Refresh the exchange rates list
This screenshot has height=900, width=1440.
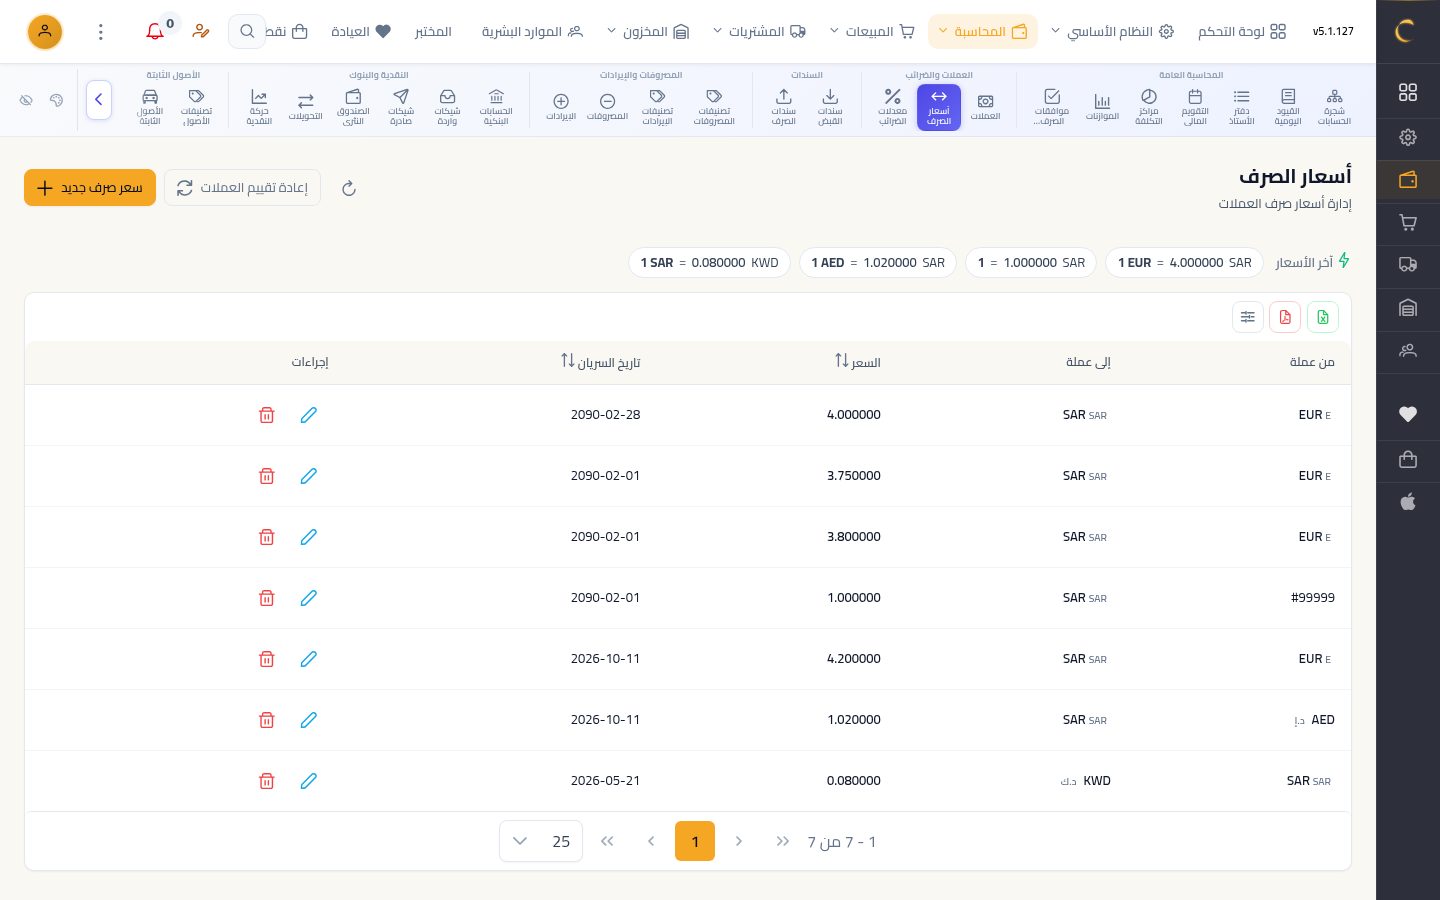coord(349,188)
